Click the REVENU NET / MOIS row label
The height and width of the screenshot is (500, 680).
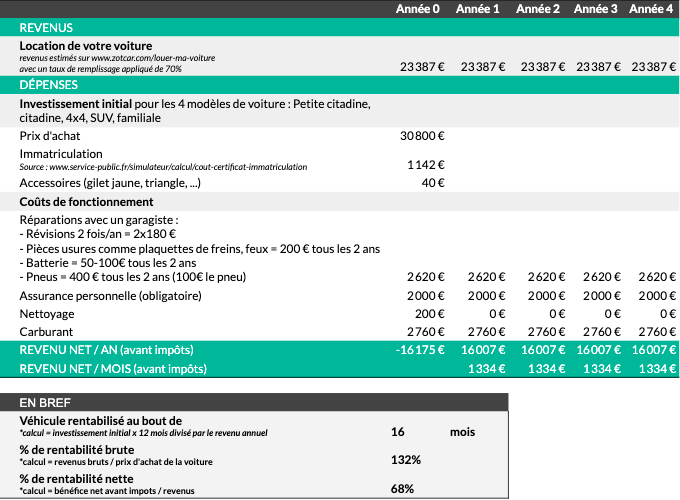point(106,369)
